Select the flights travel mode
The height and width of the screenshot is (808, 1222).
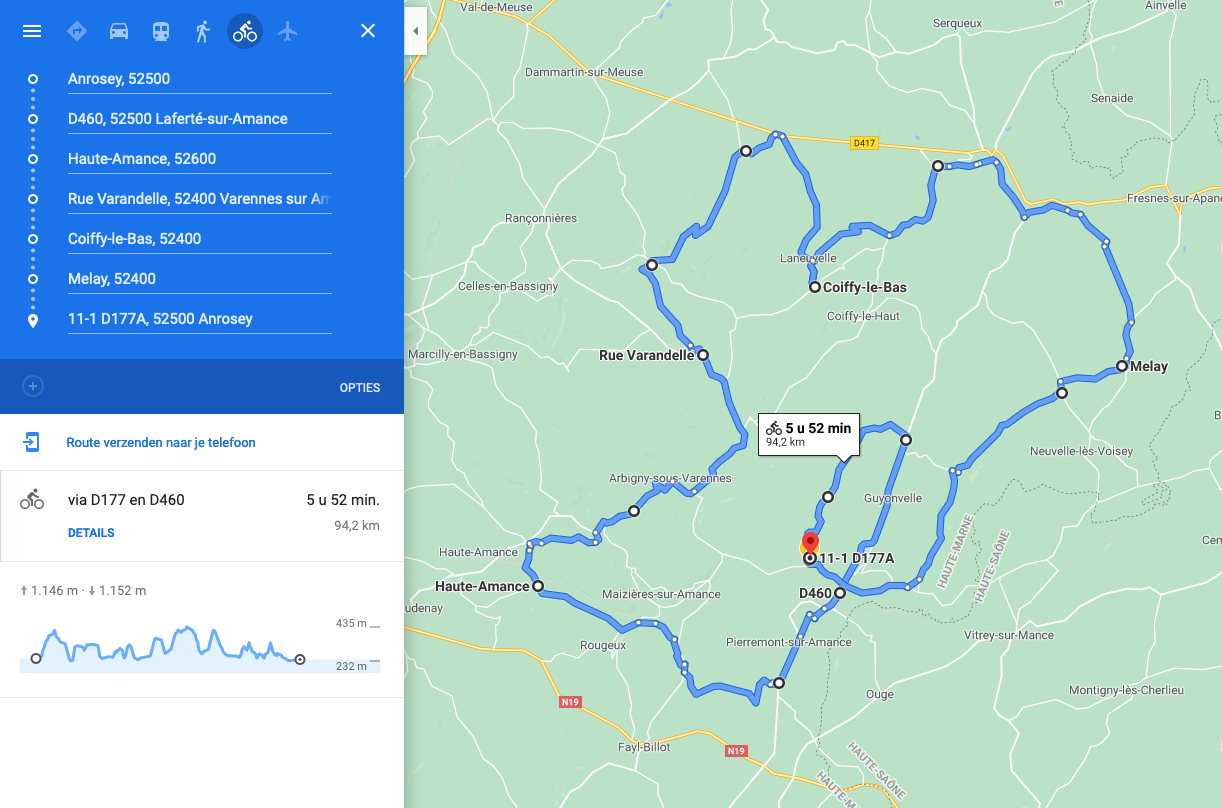coord(288,31)
